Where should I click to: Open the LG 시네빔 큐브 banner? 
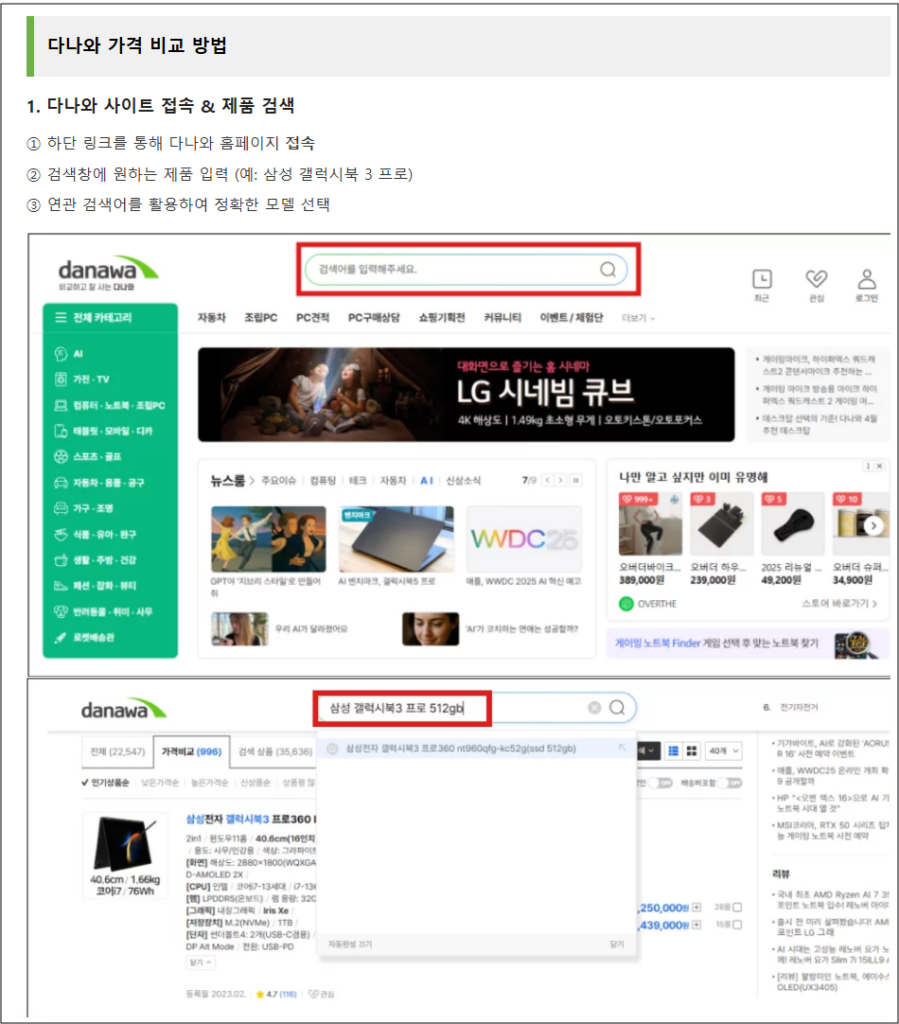(x=466, y=394)
